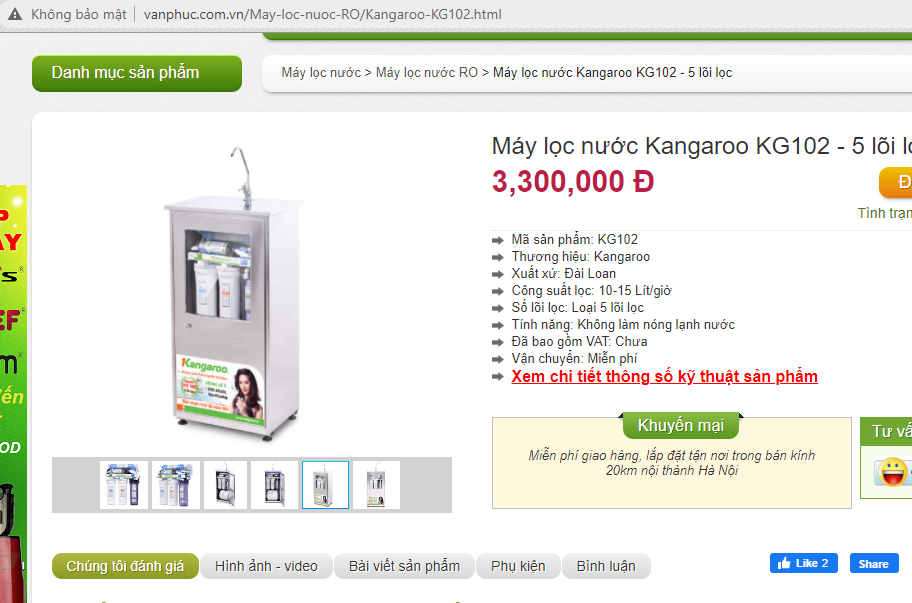Switch to the Phụ kiện tab
Viewport: 912px width, 603px height.
518,566
